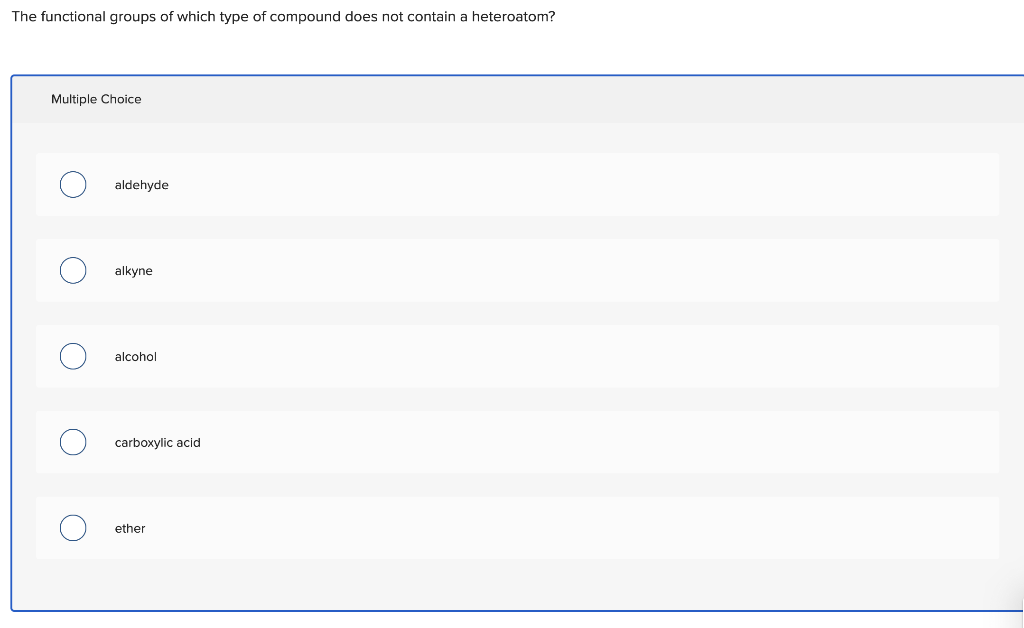Click the 'alkyne' answer label text
The height and width of the screenshot is (628, 1024).
pyautogui.click(x=134, y=271)
